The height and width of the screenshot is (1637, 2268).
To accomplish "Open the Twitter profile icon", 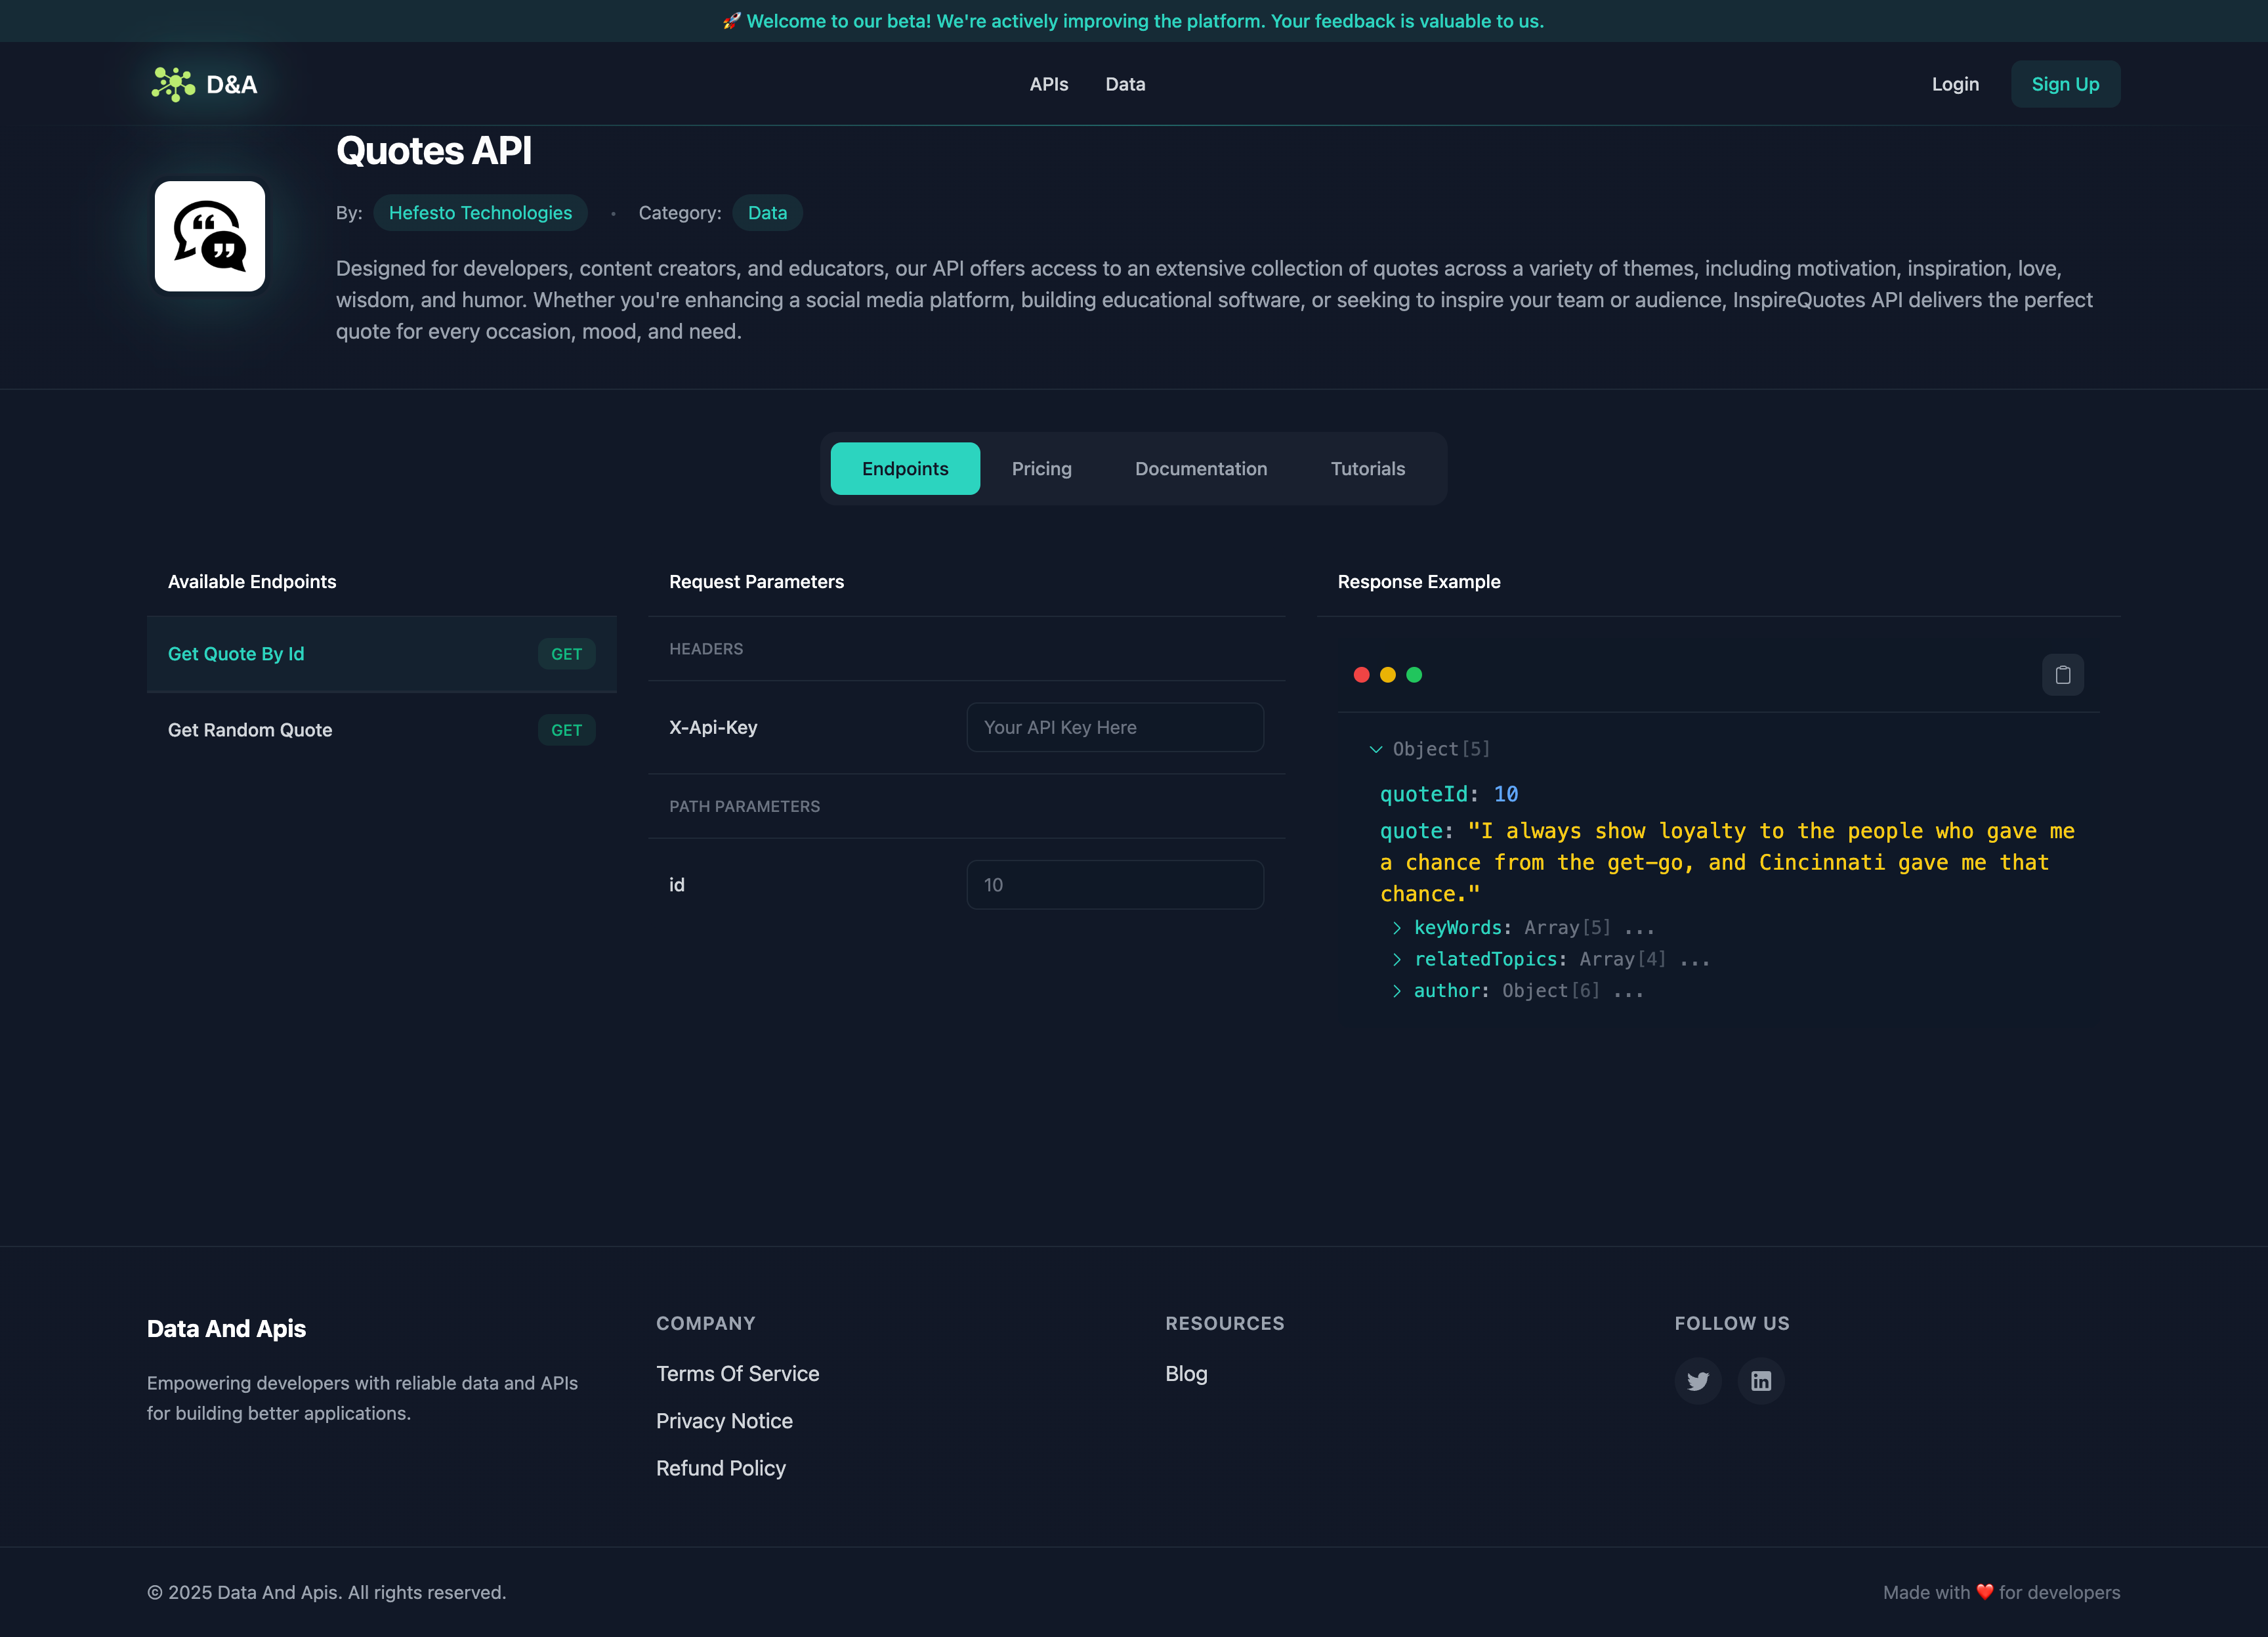I will [1697, 1381].
